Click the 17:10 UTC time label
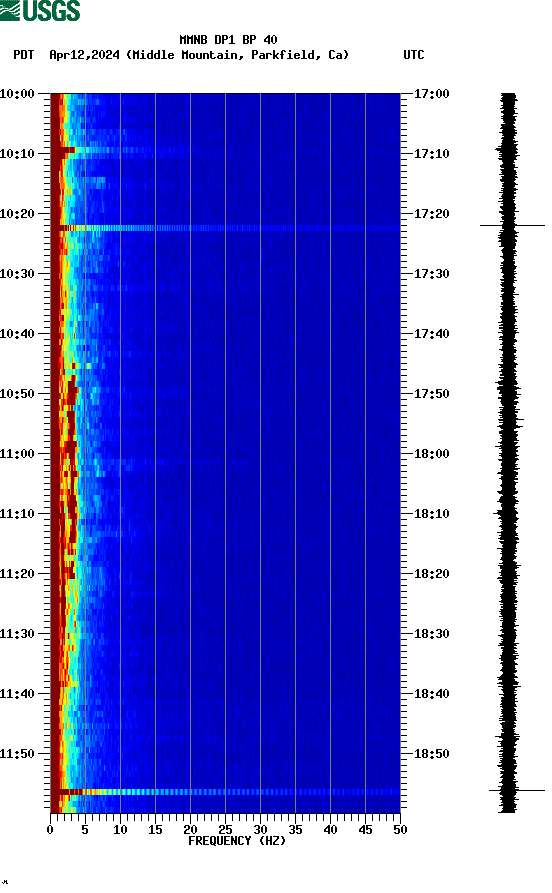Viewport: 552px width, 893px height. pyautogui.click(x=432, y=154)
